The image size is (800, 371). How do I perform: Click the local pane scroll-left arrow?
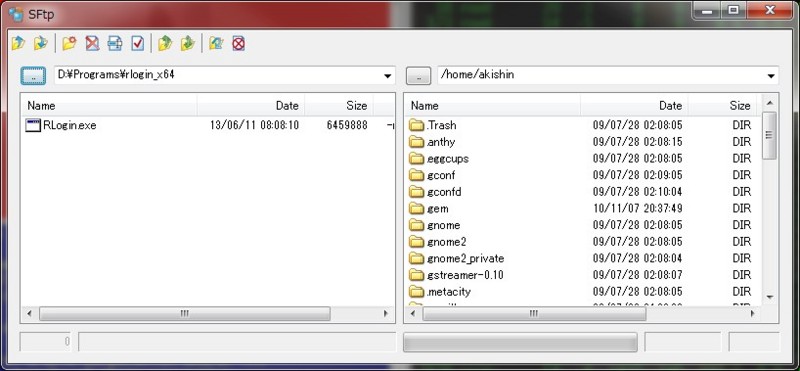29,313
